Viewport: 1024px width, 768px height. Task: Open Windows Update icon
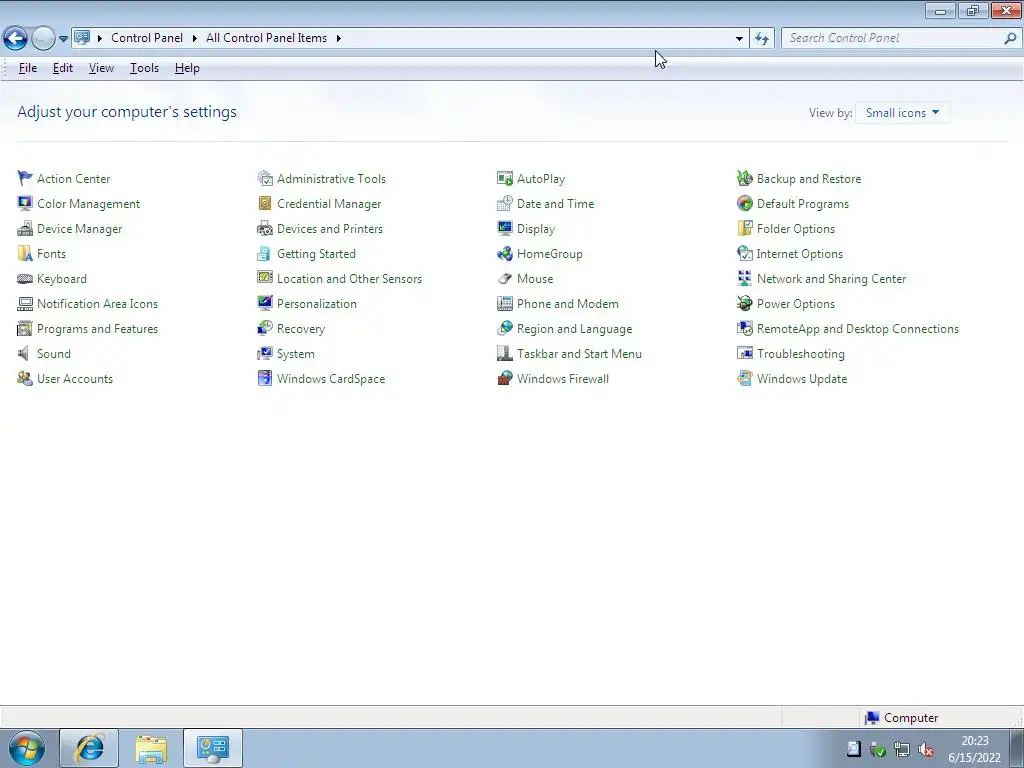pos(744,379)
